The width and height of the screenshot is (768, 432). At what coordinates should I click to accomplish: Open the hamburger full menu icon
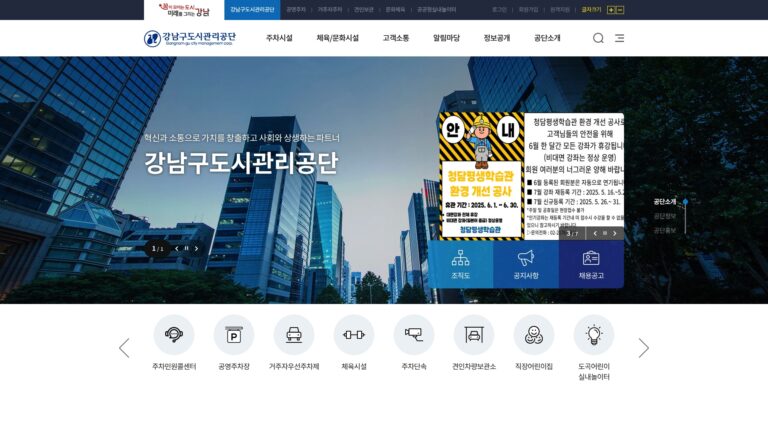click(x=620, y=38)
